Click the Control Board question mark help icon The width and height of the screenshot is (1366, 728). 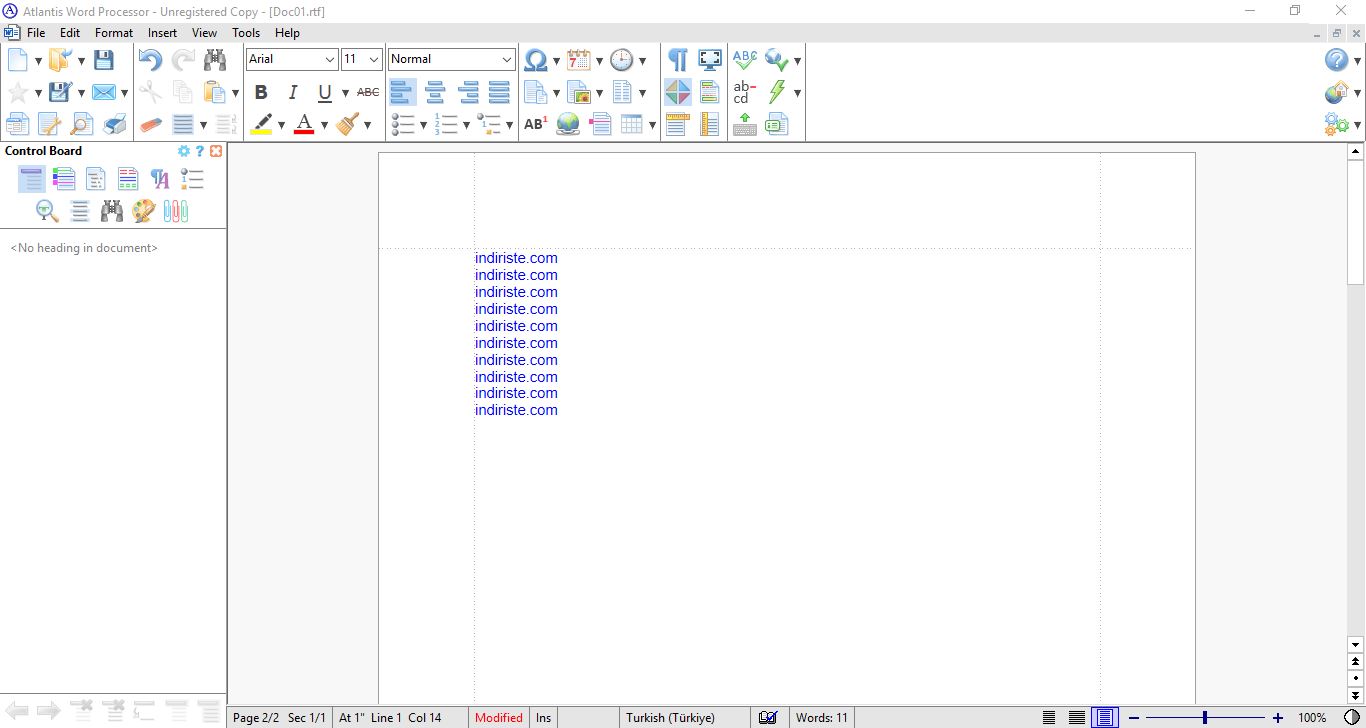[199, 151]
